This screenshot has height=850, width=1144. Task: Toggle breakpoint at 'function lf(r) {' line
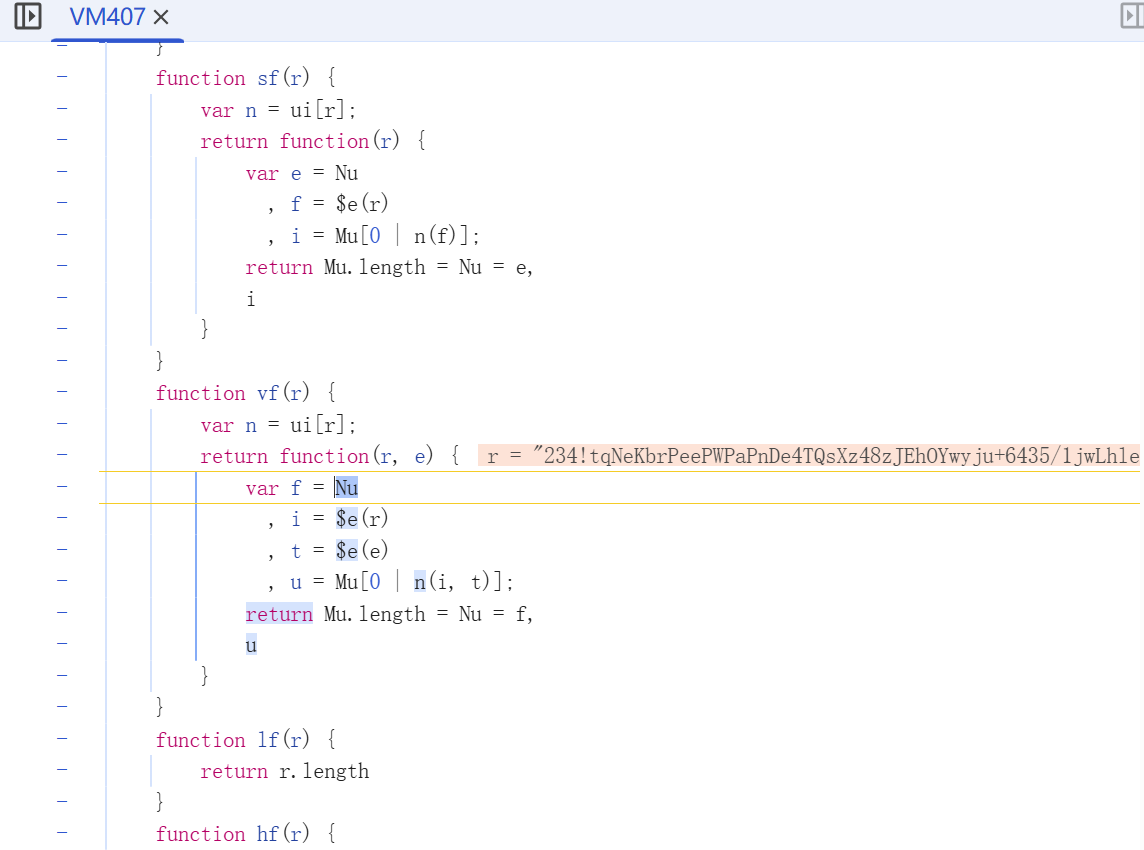(x=62, y=740)
